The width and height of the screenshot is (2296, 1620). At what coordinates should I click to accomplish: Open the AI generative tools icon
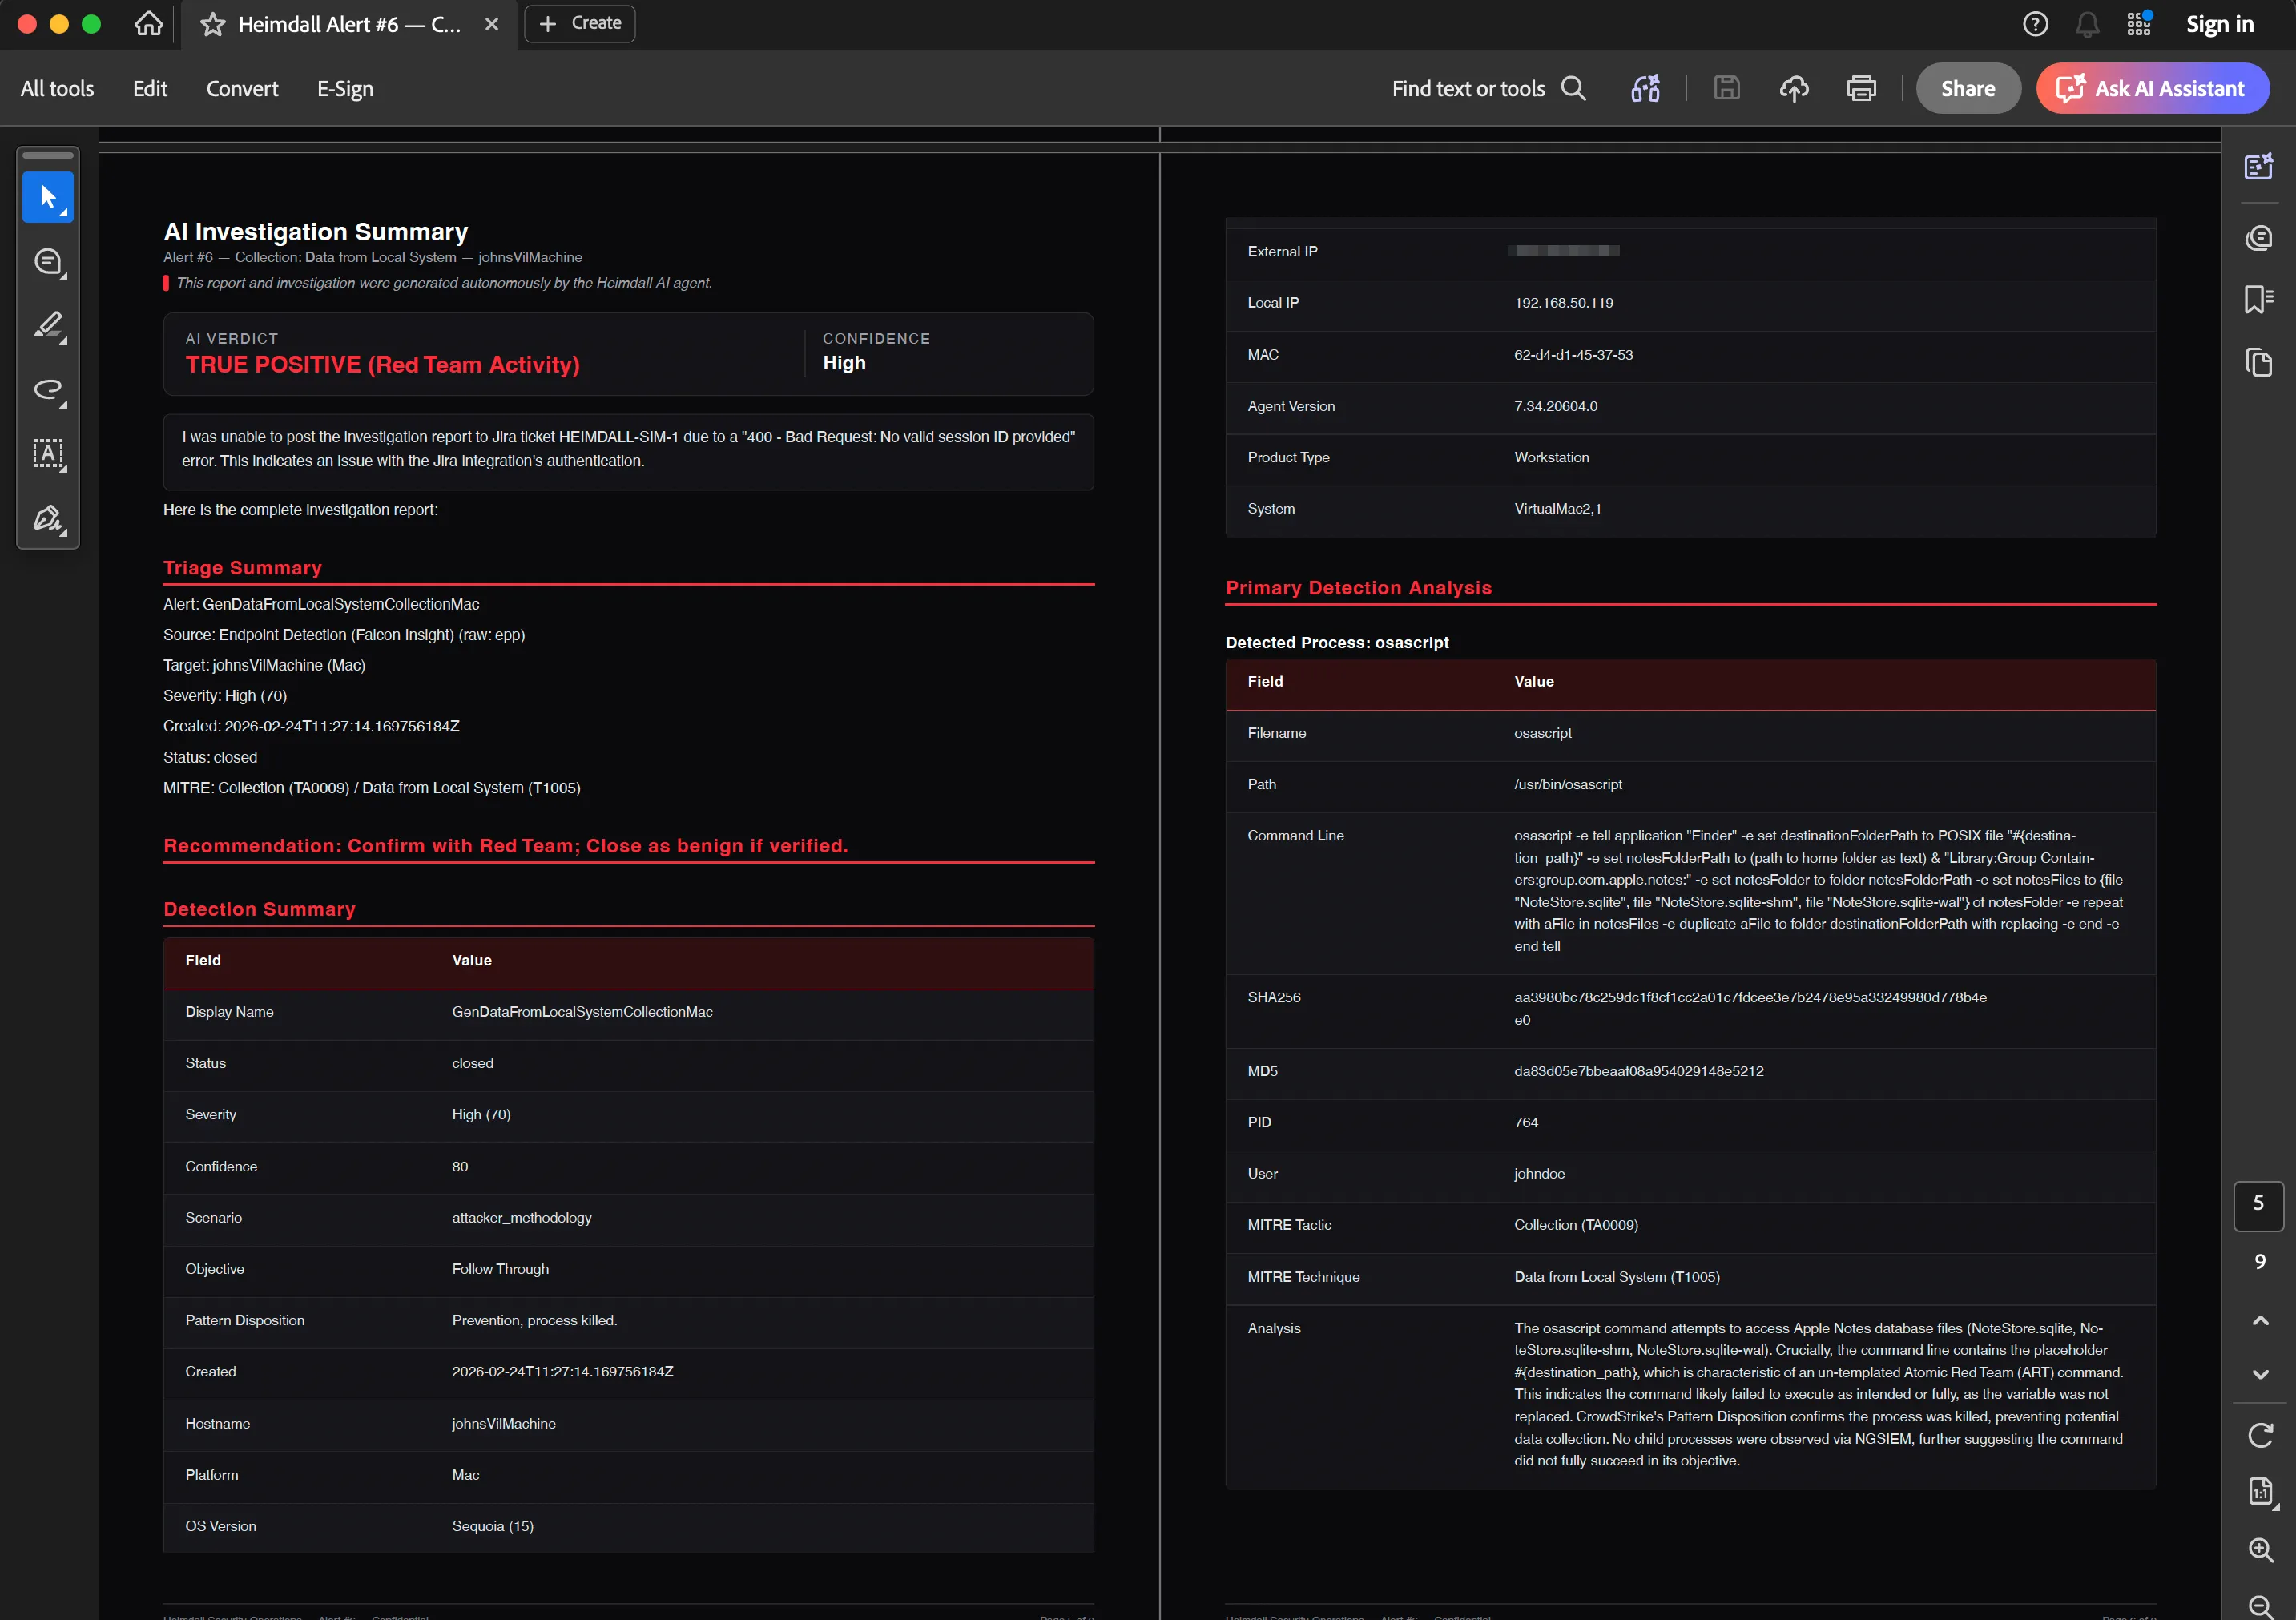tap(1646, 88)
